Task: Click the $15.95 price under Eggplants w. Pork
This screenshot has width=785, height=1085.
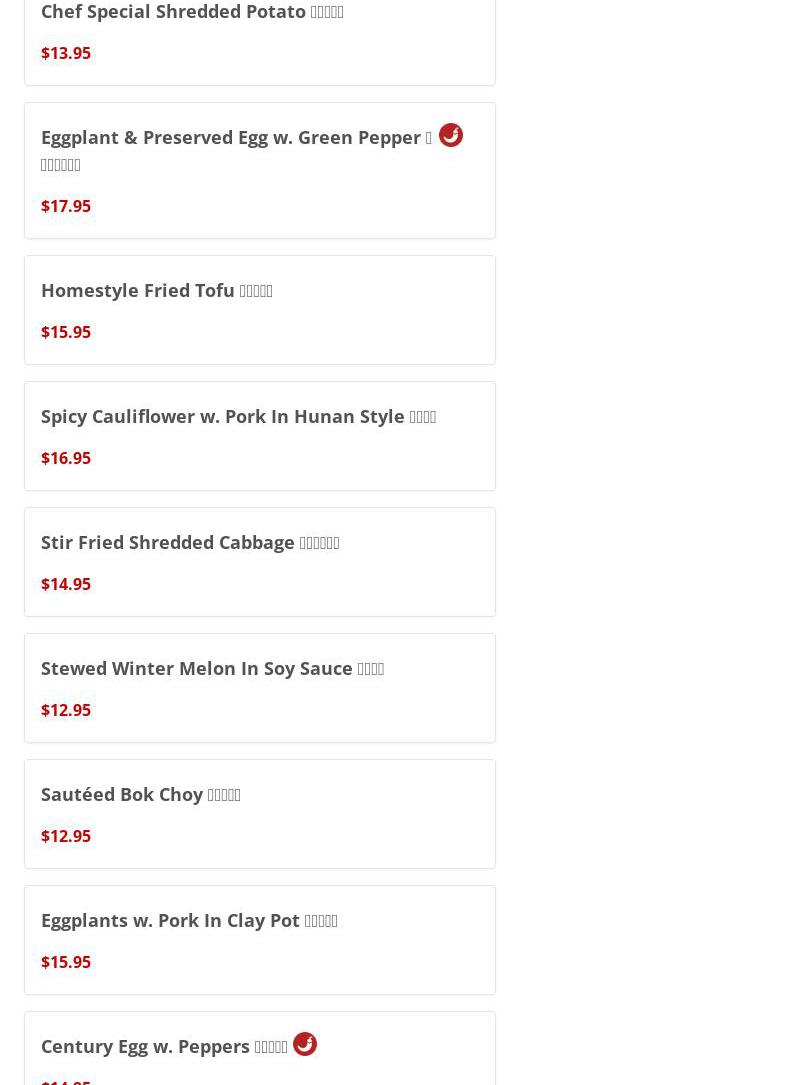Action: (x=66, y=962)
